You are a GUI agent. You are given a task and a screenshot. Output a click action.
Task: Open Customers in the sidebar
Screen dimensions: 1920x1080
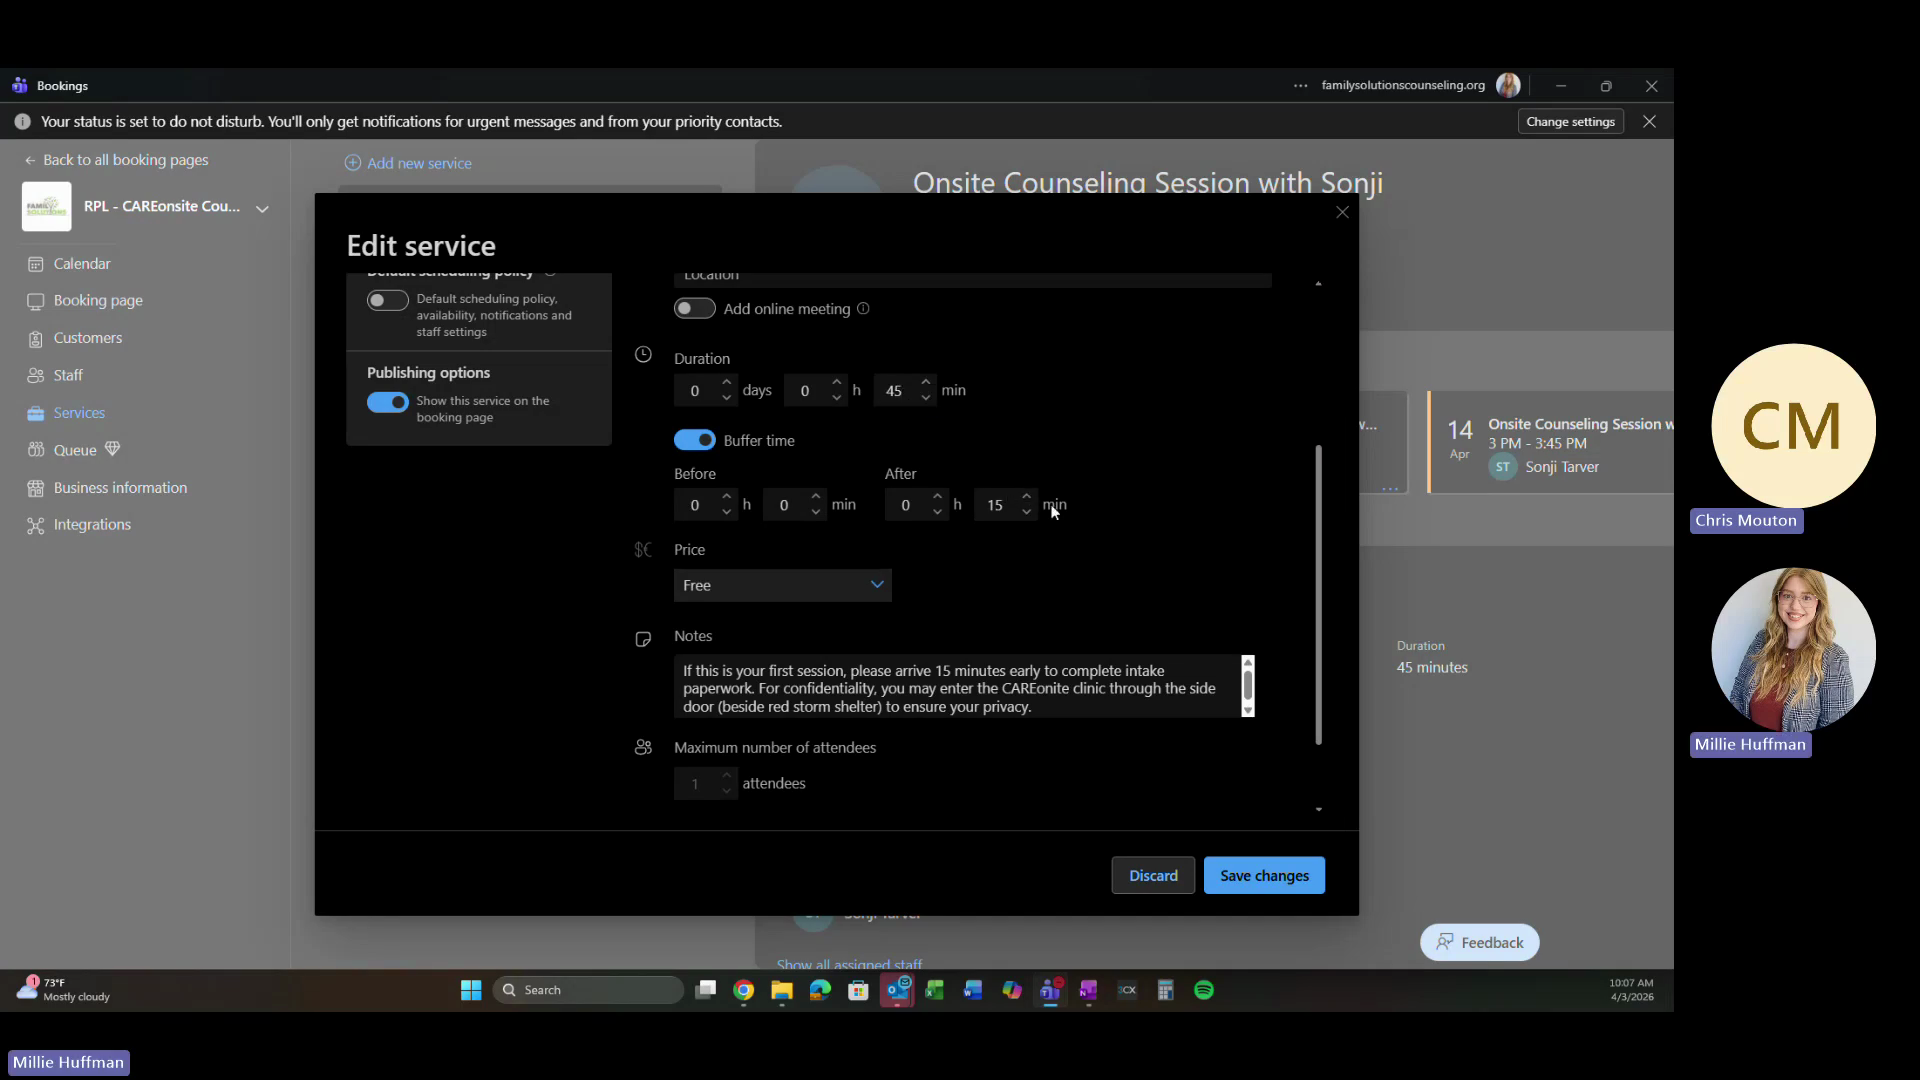click(88, 338)
